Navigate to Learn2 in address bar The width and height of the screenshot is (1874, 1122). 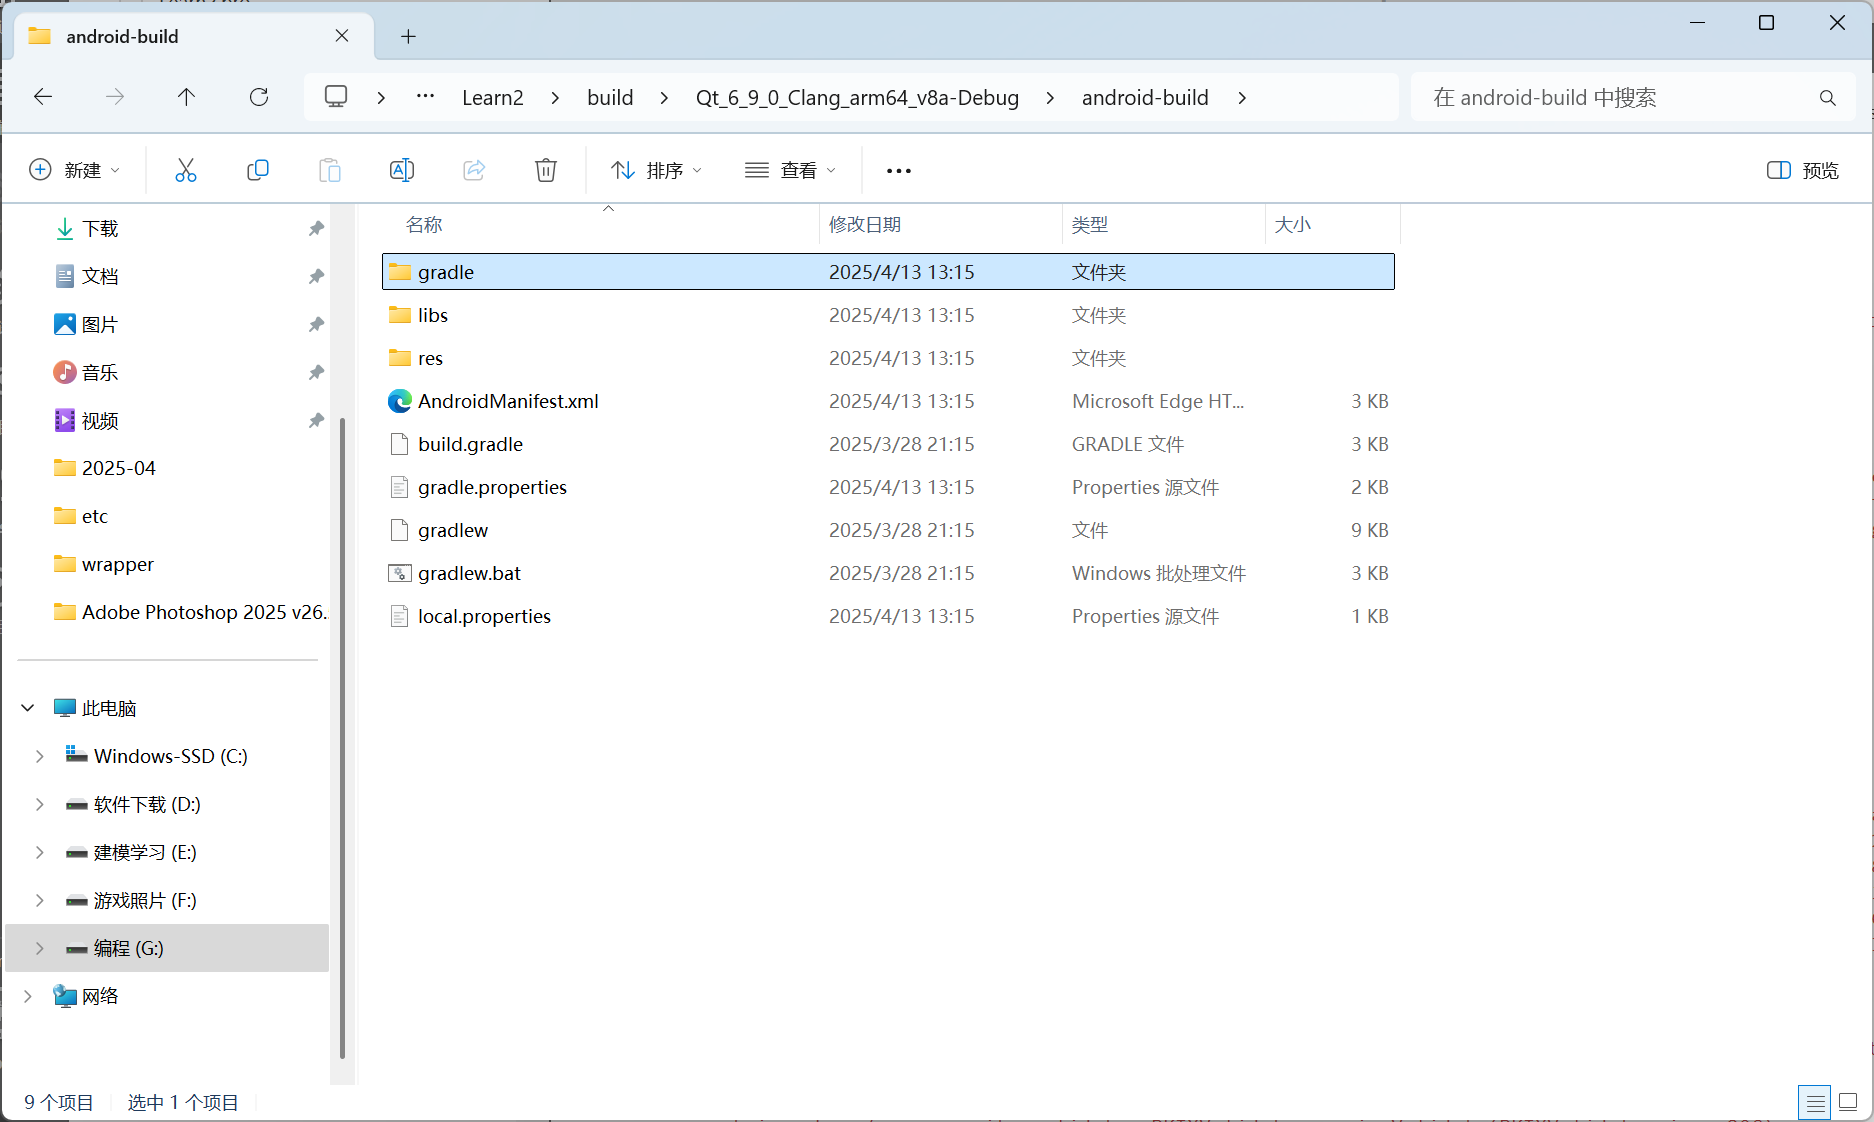(493, 98)
